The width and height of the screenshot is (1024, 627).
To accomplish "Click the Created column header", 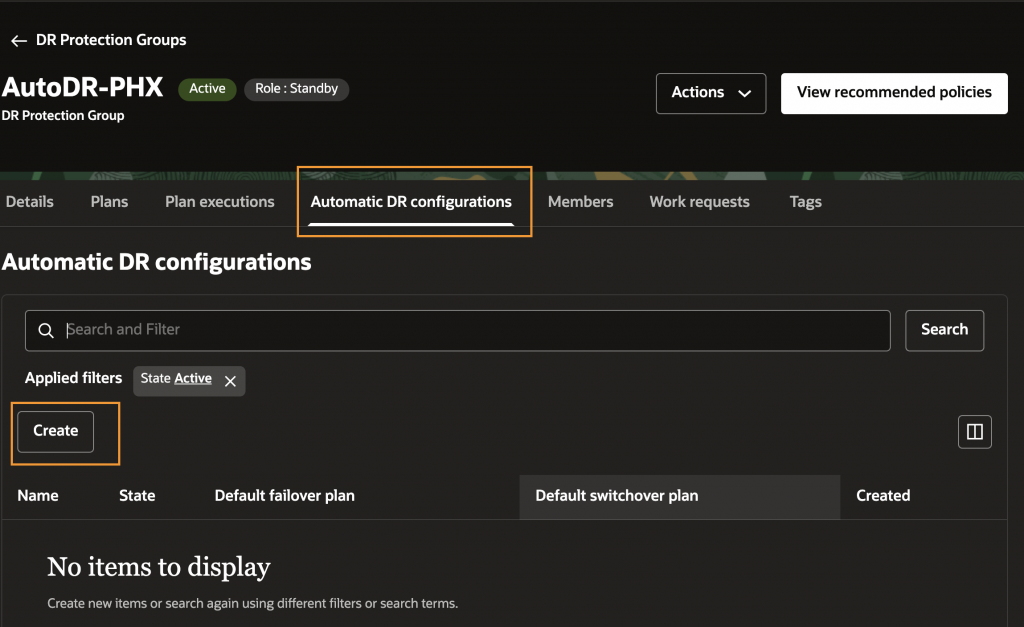I will tap(883, 496).
